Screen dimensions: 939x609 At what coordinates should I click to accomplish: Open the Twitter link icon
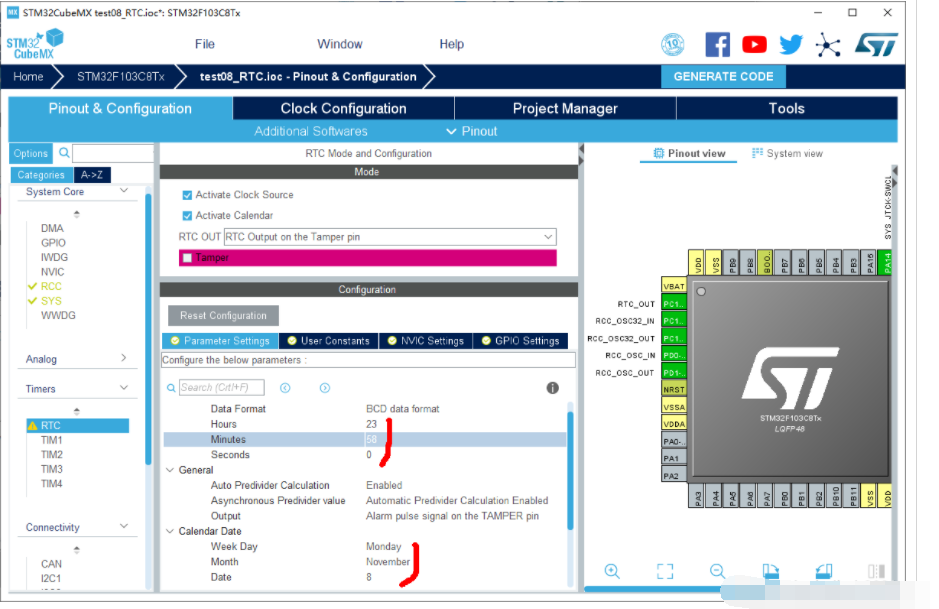click(x=791, y=44)
